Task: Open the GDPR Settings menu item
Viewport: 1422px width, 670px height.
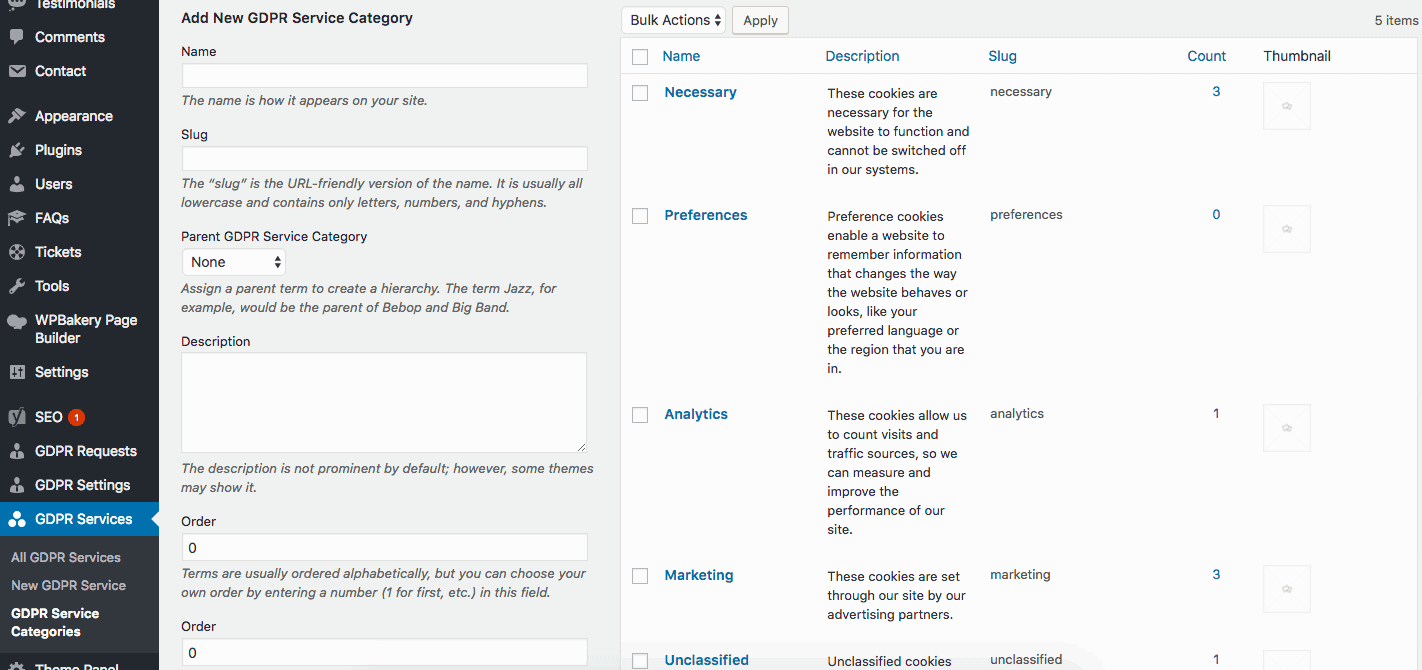Action: [82, 485]
